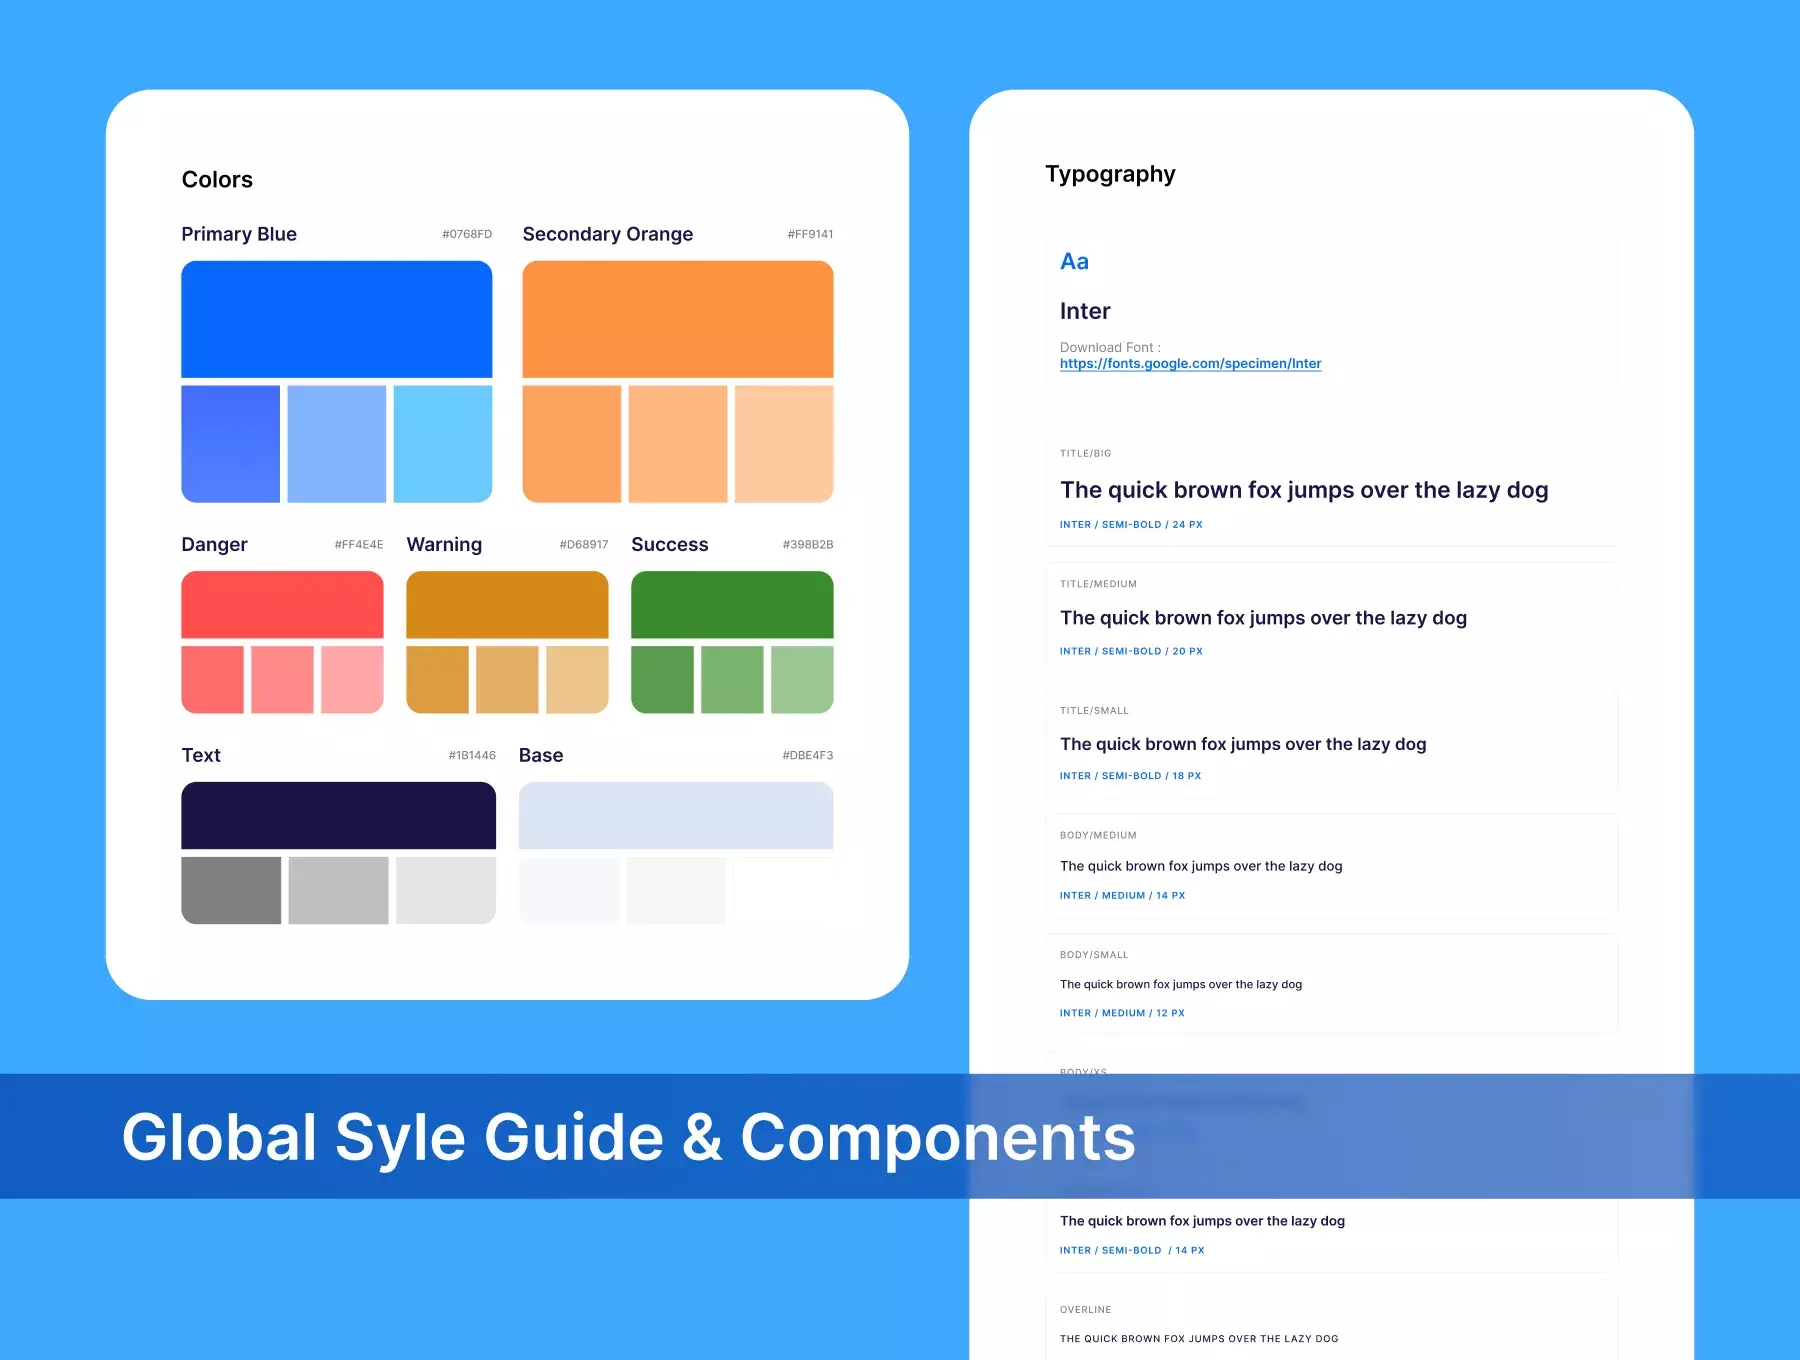Choose the lightest peach tint under Secondary Orange

[x=784, y=444]
